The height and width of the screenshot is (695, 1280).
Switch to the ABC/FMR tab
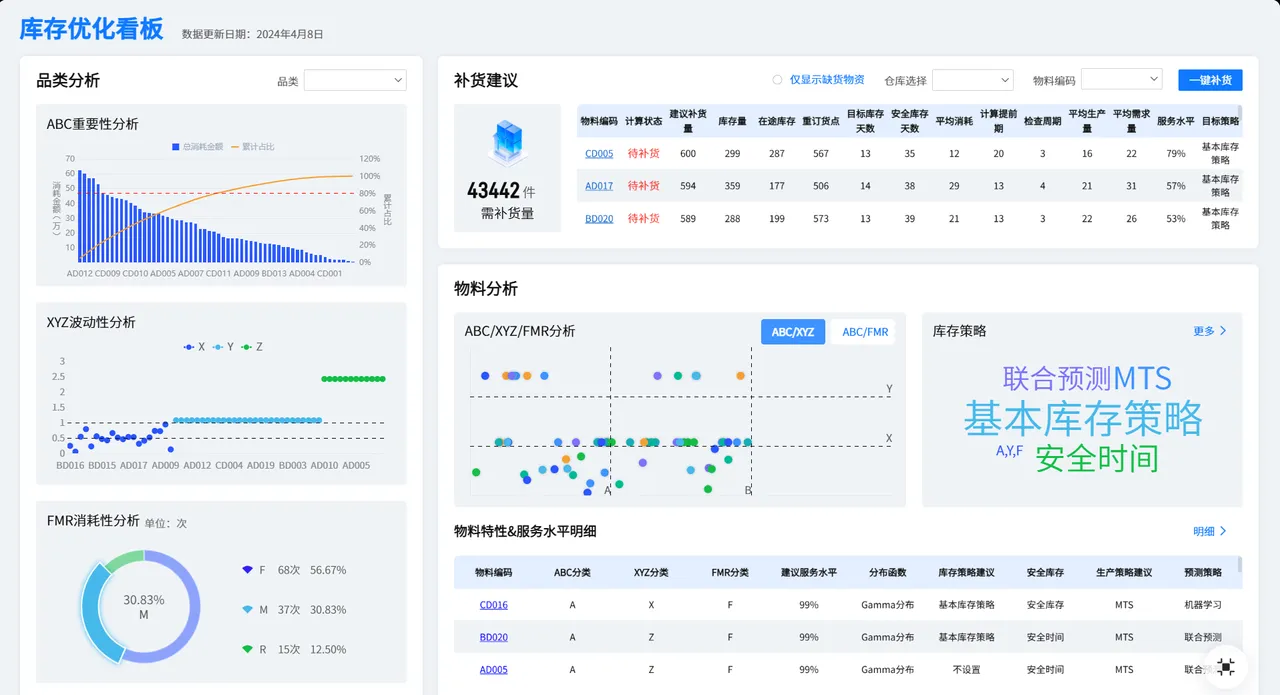click(865, 332)
